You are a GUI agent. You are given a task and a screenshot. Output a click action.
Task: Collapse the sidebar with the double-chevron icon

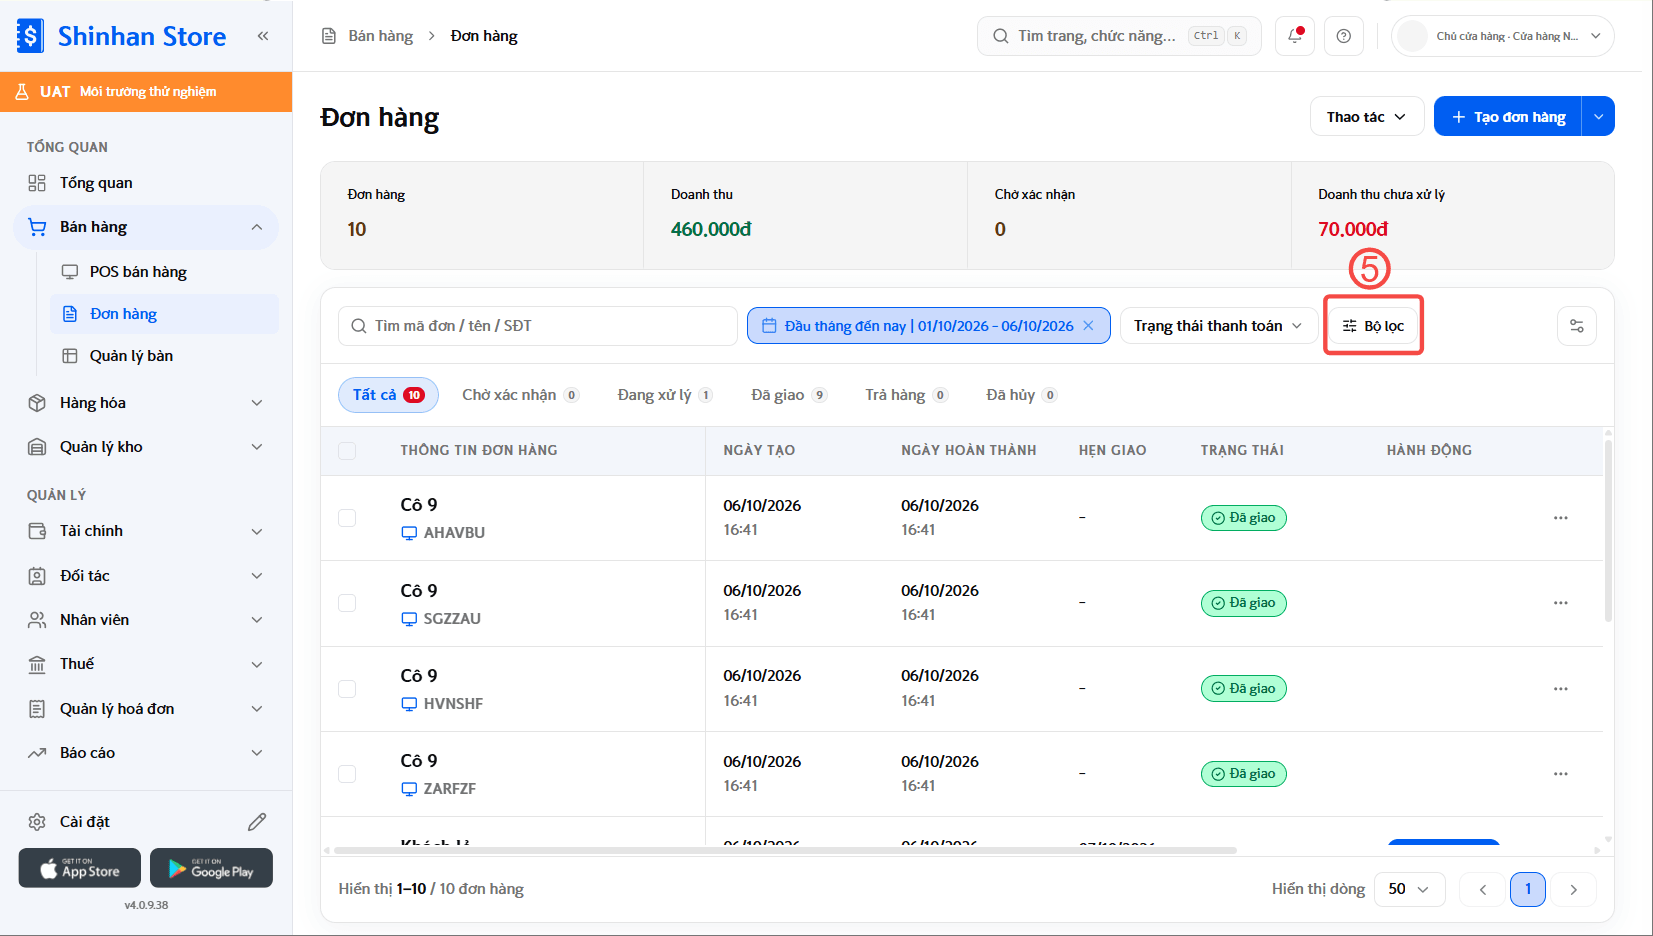point(263,36)
